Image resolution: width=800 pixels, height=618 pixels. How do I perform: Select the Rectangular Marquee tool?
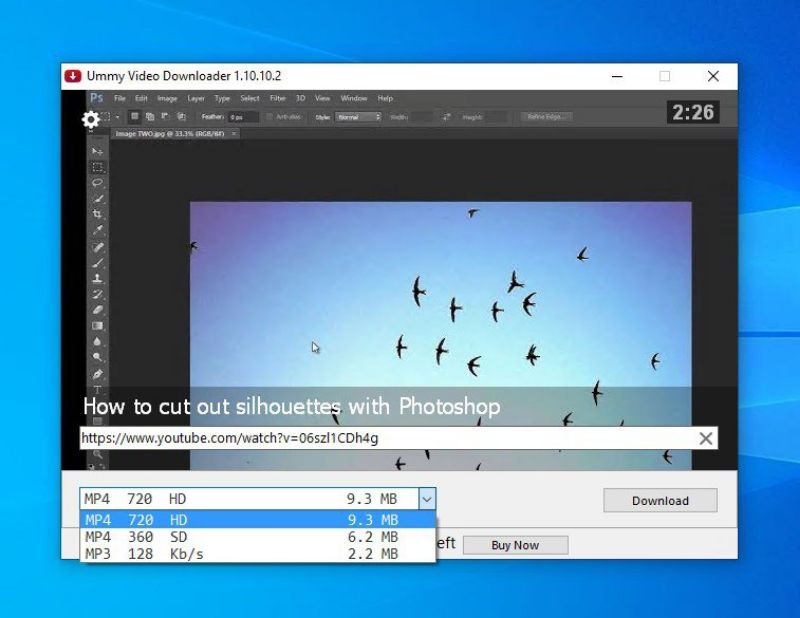point(97,167)
